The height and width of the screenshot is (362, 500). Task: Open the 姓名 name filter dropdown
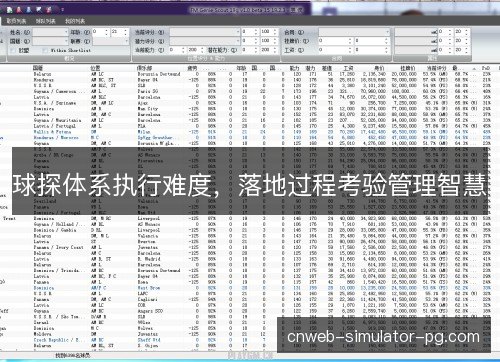(x=50, y=32)
